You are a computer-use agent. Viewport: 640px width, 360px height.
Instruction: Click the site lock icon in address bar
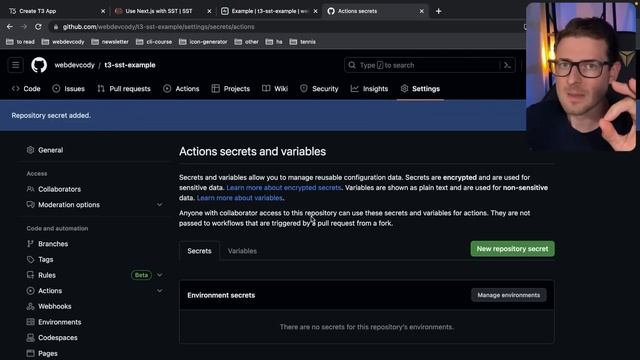56,27
